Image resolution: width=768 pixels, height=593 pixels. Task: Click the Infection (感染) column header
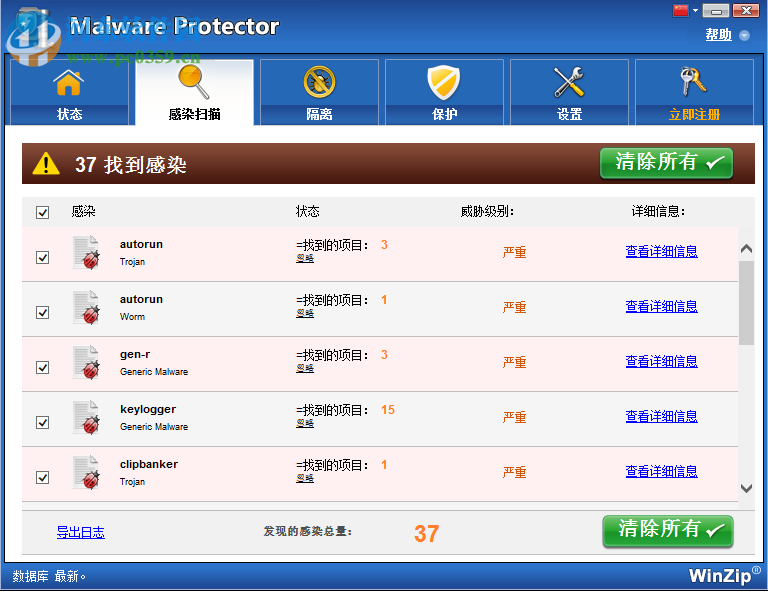click(x=83, y=212)
